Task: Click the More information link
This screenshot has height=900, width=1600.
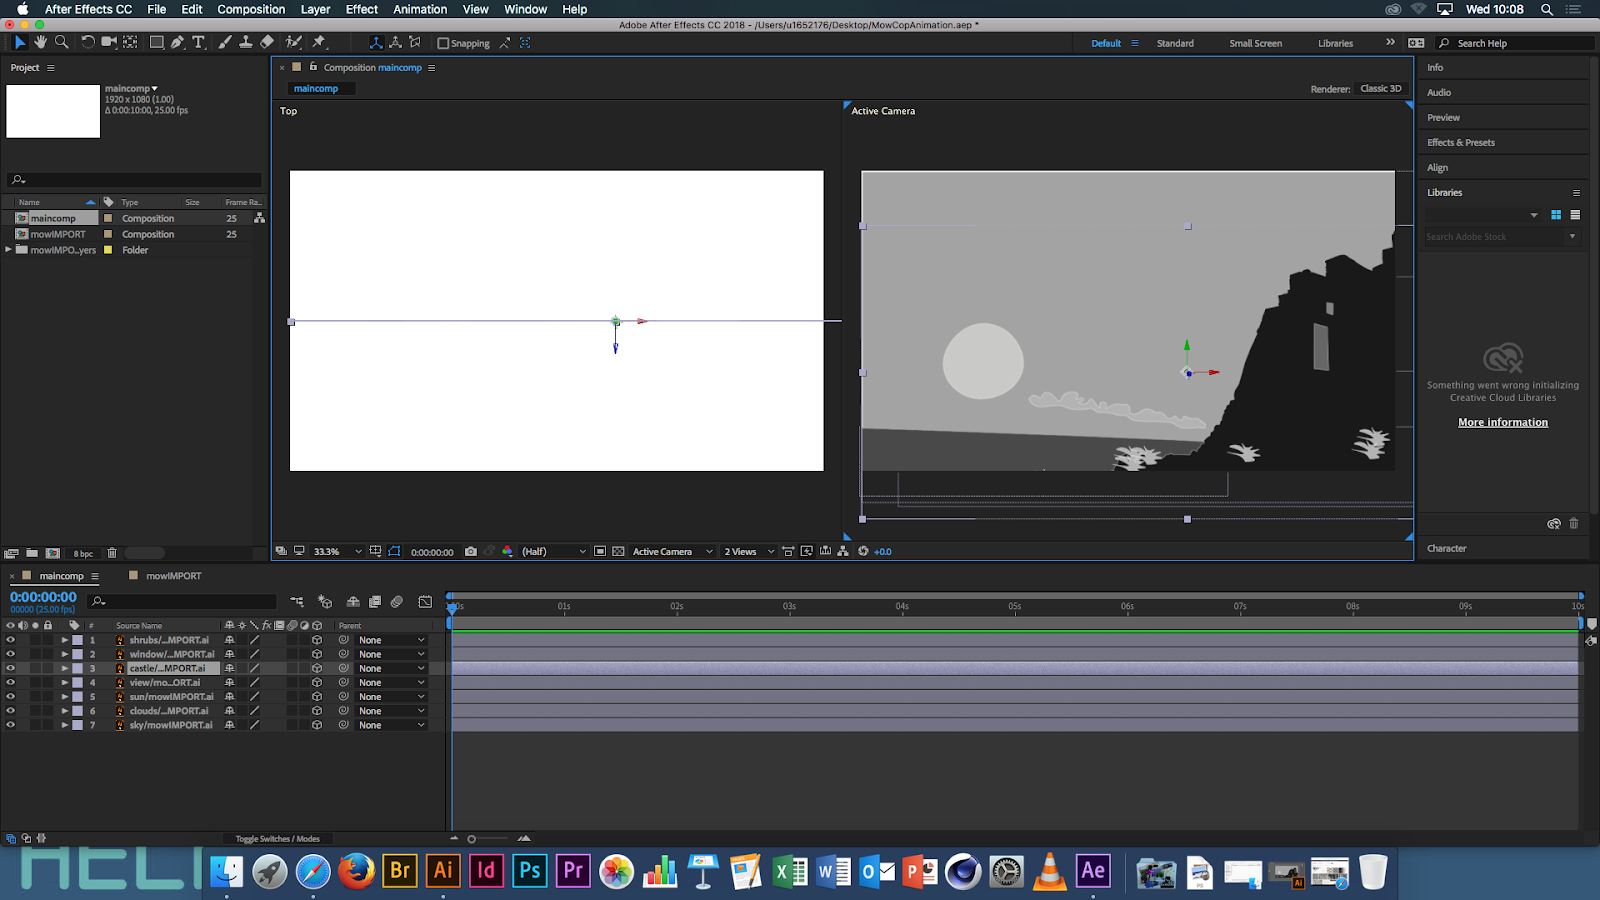Action: (x=1503, y=422)
